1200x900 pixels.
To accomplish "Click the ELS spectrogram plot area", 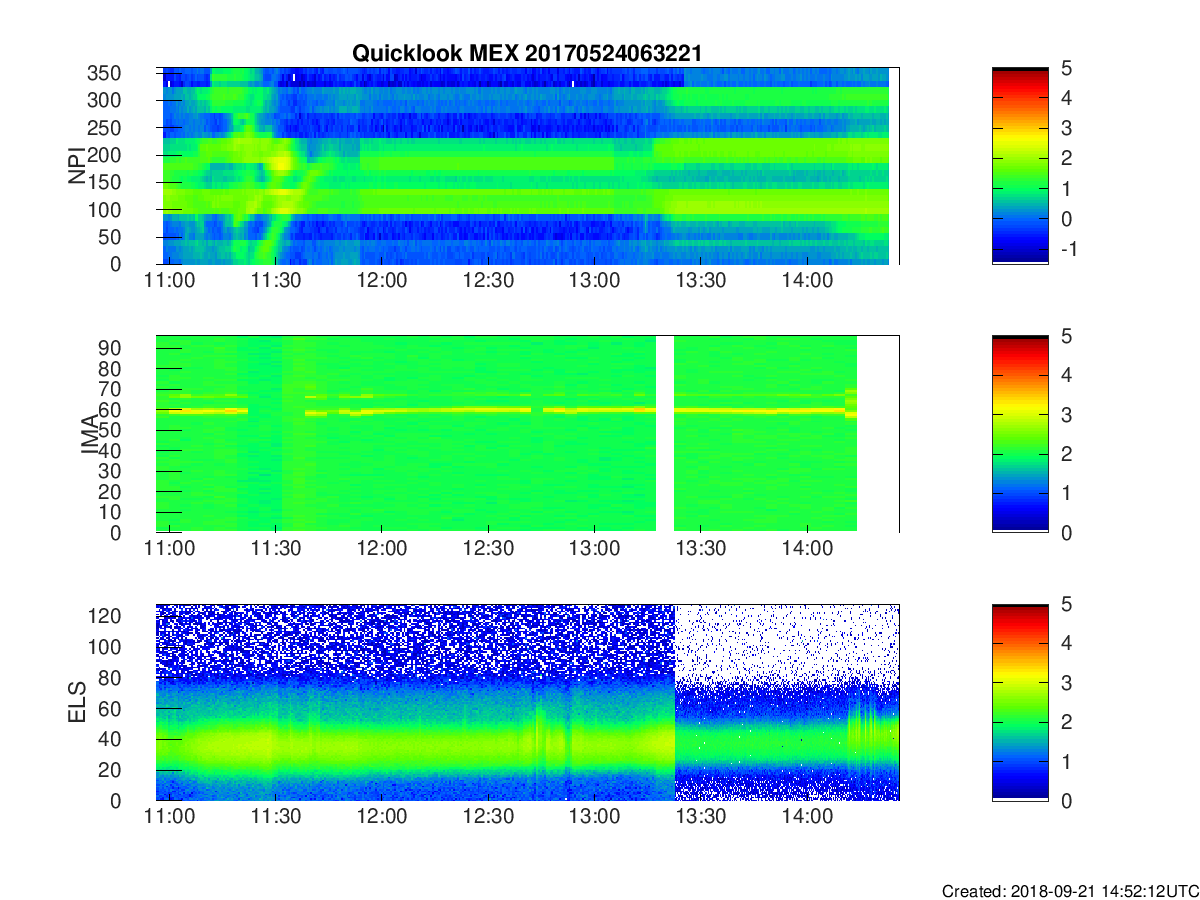I will (x=528, y=702).
